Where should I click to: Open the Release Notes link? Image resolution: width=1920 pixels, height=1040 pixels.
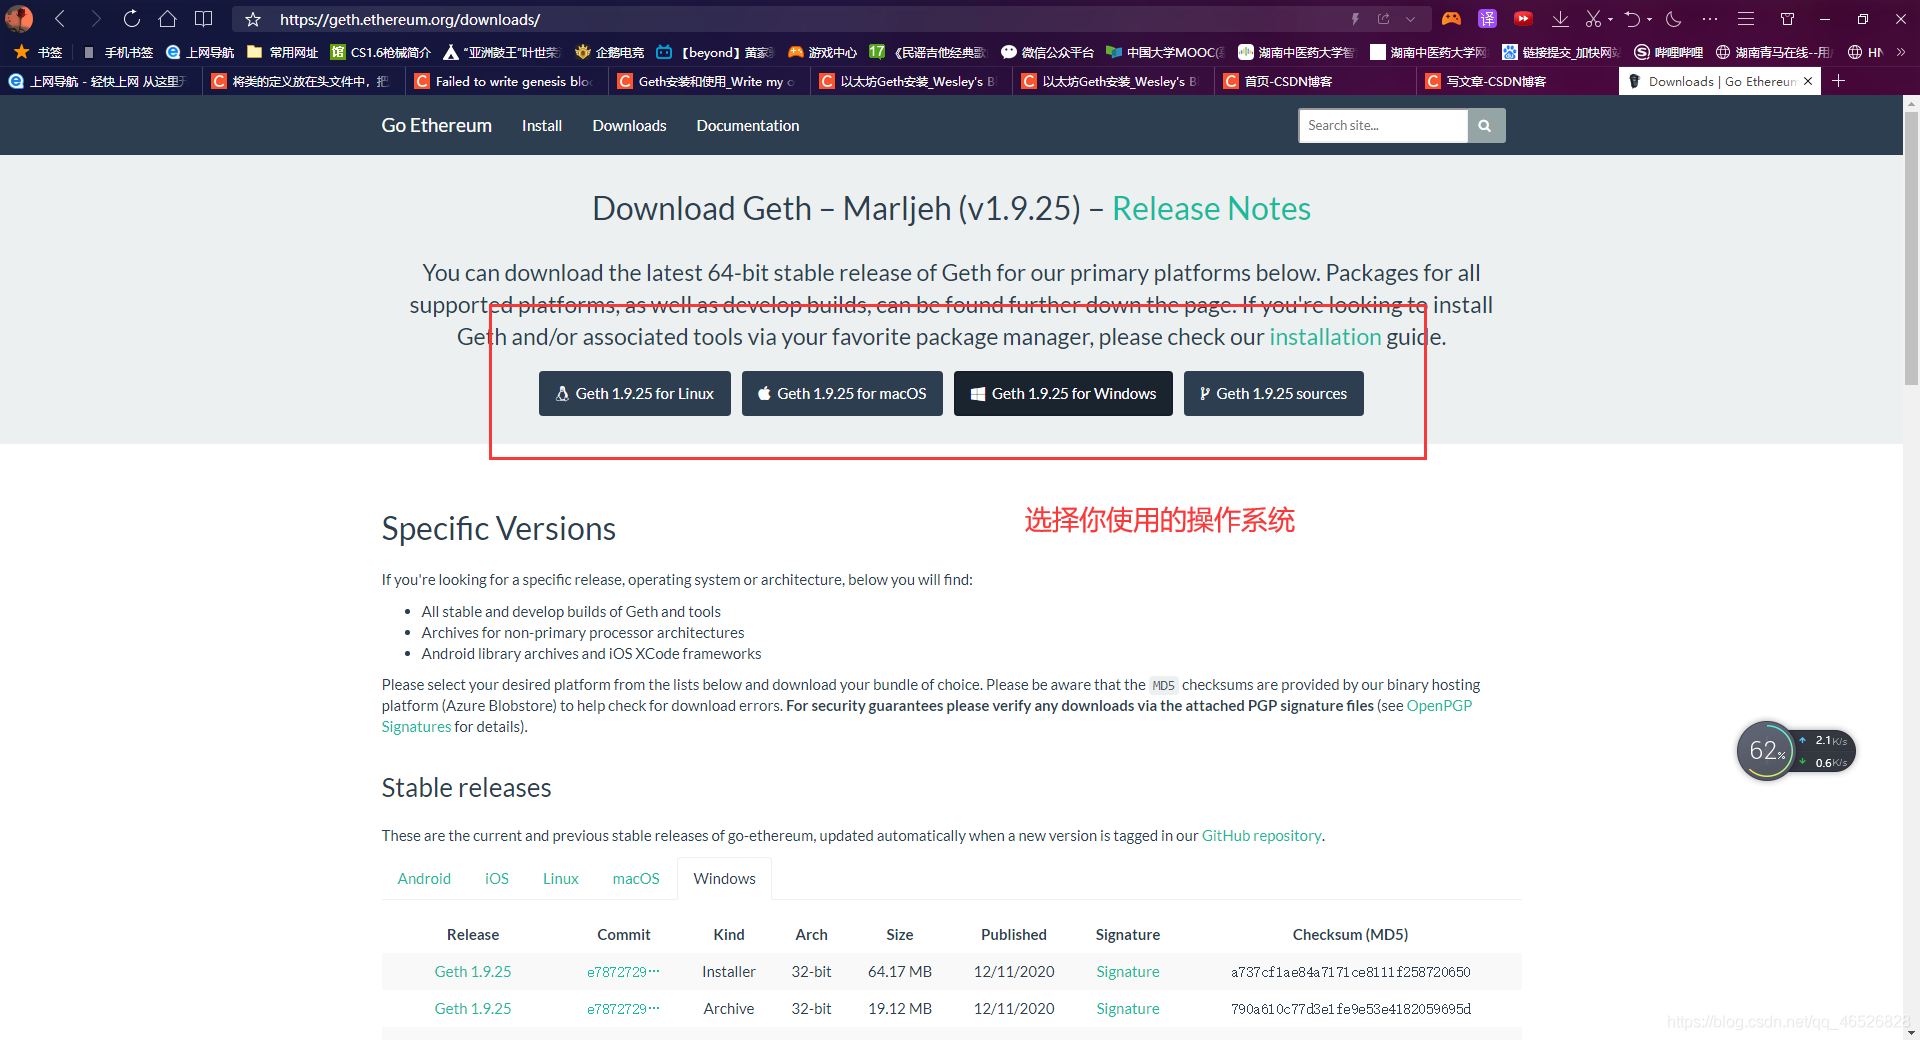[x=1211, y=208]
